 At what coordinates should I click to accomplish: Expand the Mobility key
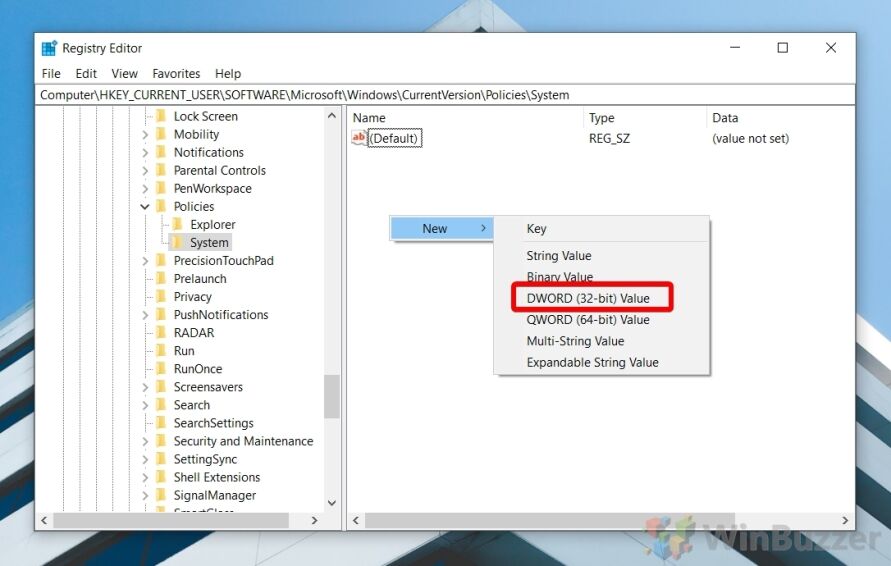click(145, 135)
